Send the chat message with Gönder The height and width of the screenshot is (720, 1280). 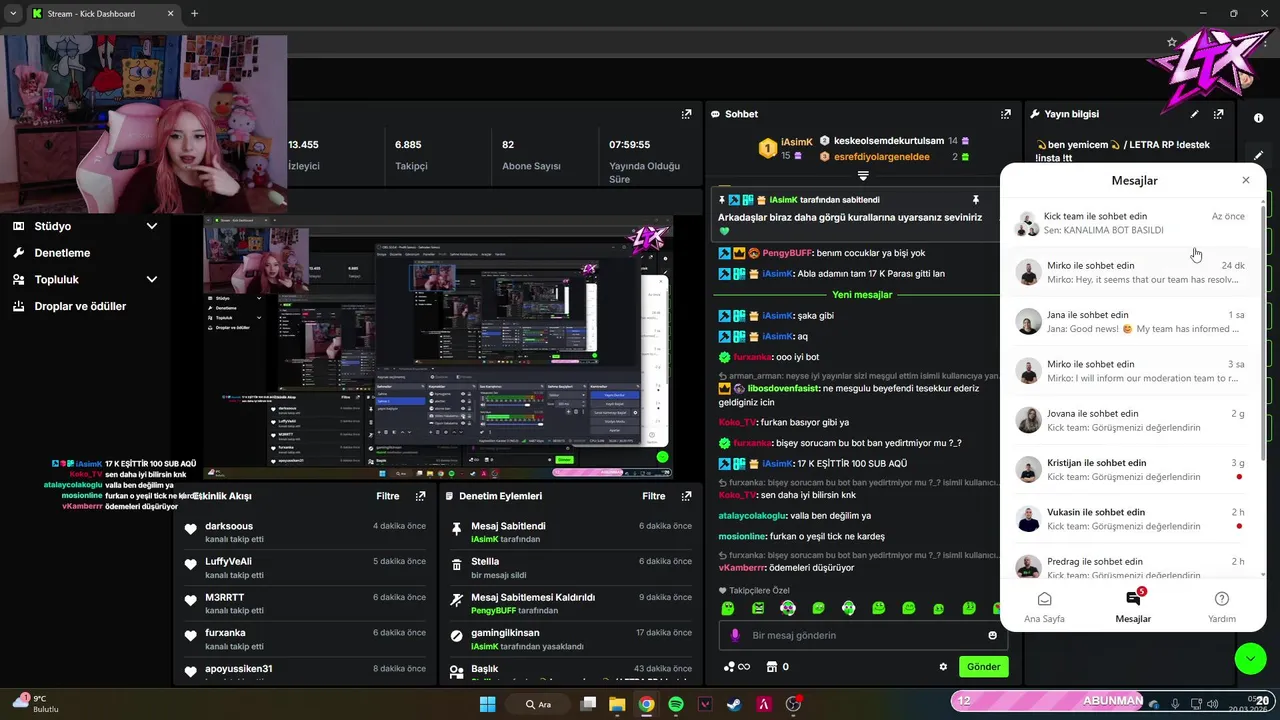click(983, 667)
